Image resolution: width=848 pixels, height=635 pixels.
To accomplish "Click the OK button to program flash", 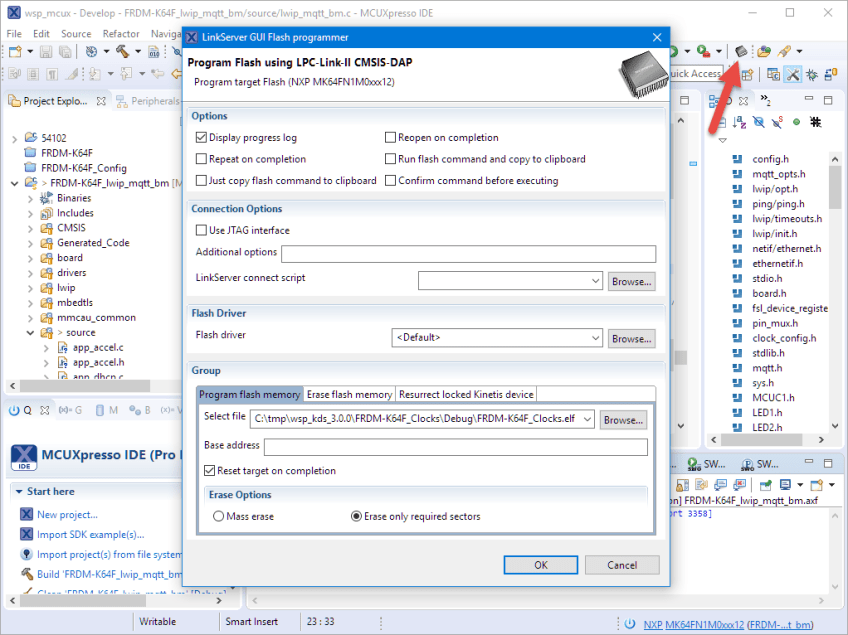I will (x=540, y=564).
